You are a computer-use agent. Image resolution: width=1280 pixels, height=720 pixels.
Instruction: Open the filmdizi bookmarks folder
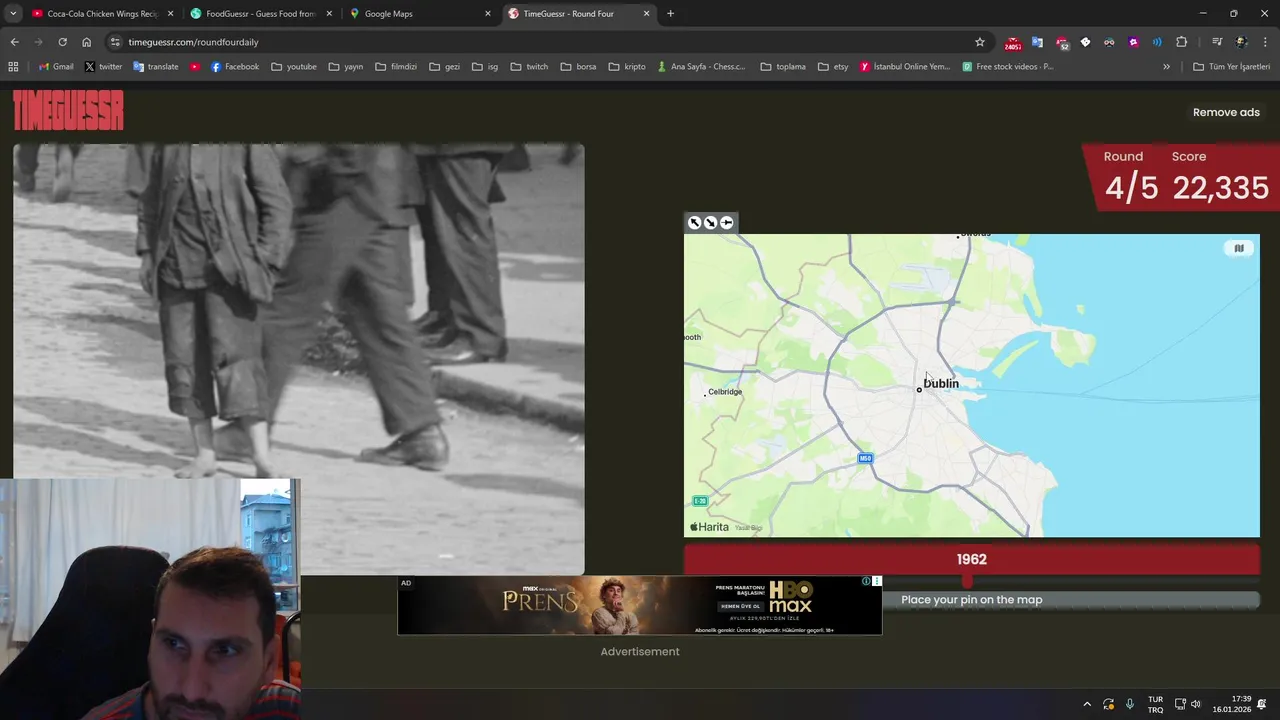click(395, 67)
